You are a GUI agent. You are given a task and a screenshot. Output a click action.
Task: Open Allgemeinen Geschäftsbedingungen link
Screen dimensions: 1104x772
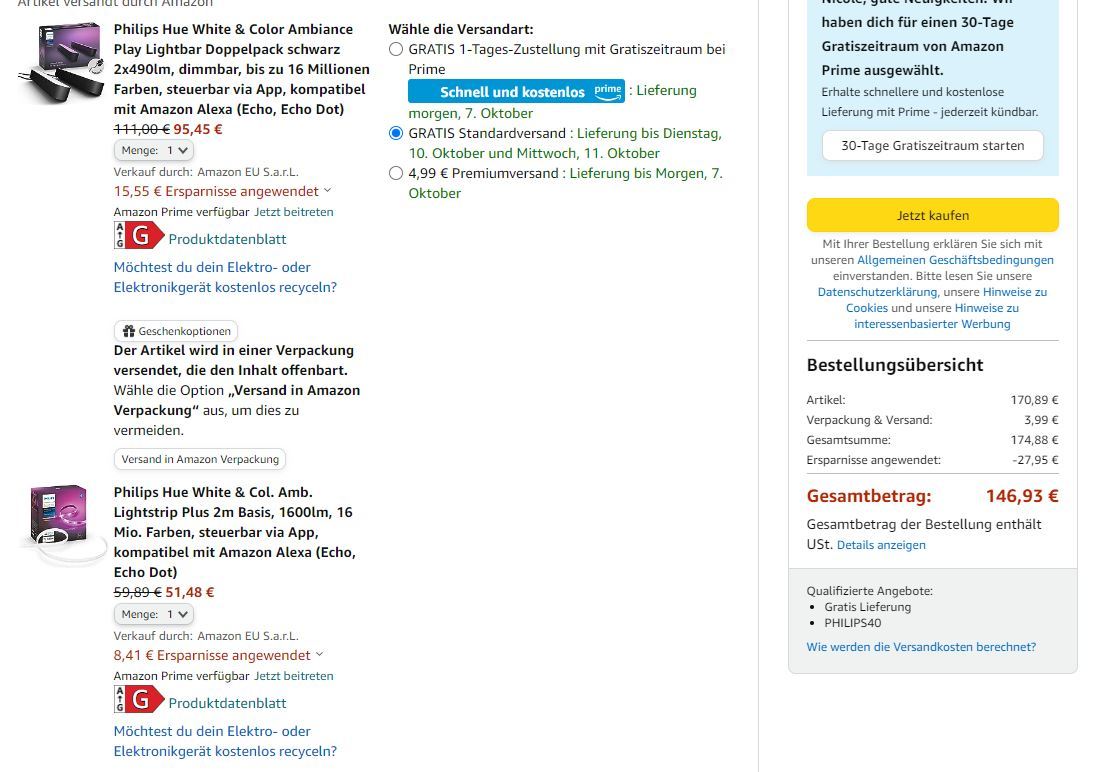coord(955,260)
